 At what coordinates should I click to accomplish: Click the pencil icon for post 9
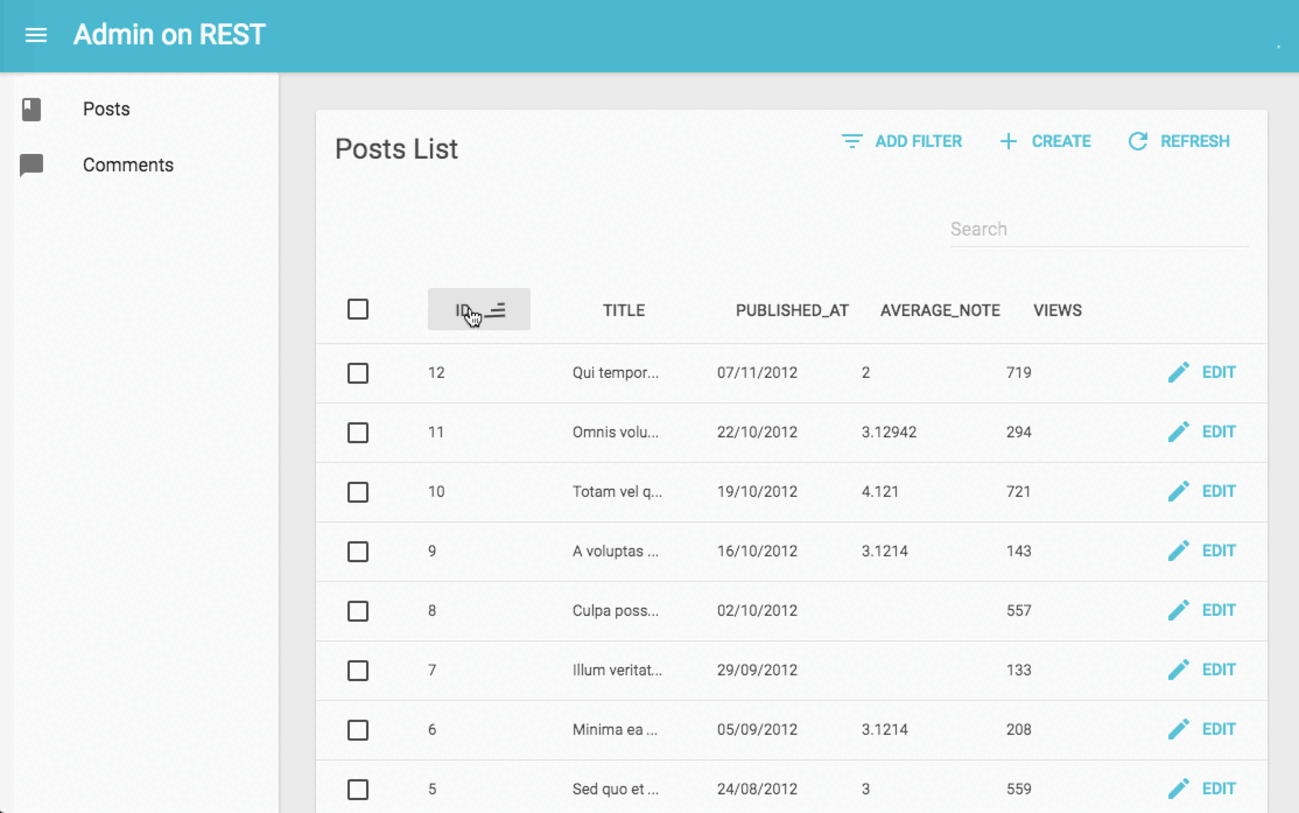(1179, 551)
